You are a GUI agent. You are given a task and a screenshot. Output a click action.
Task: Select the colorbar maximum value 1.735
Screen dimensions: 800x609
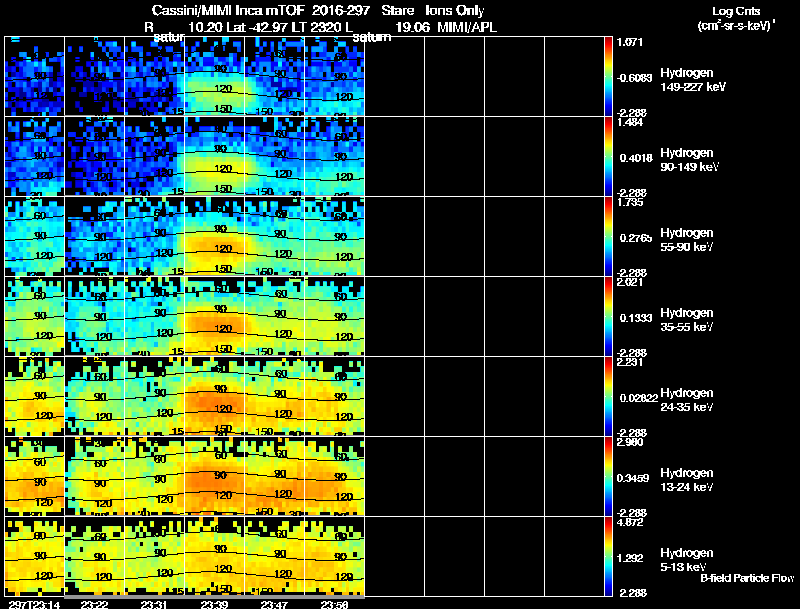pyautogui.click(x=630, y=202)
